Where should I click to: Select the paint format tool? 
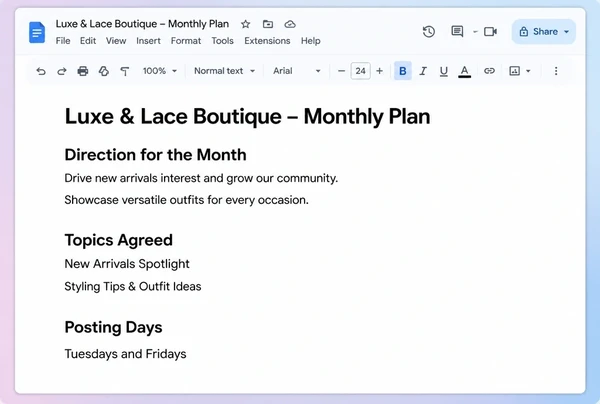click(x=124, y=71)
